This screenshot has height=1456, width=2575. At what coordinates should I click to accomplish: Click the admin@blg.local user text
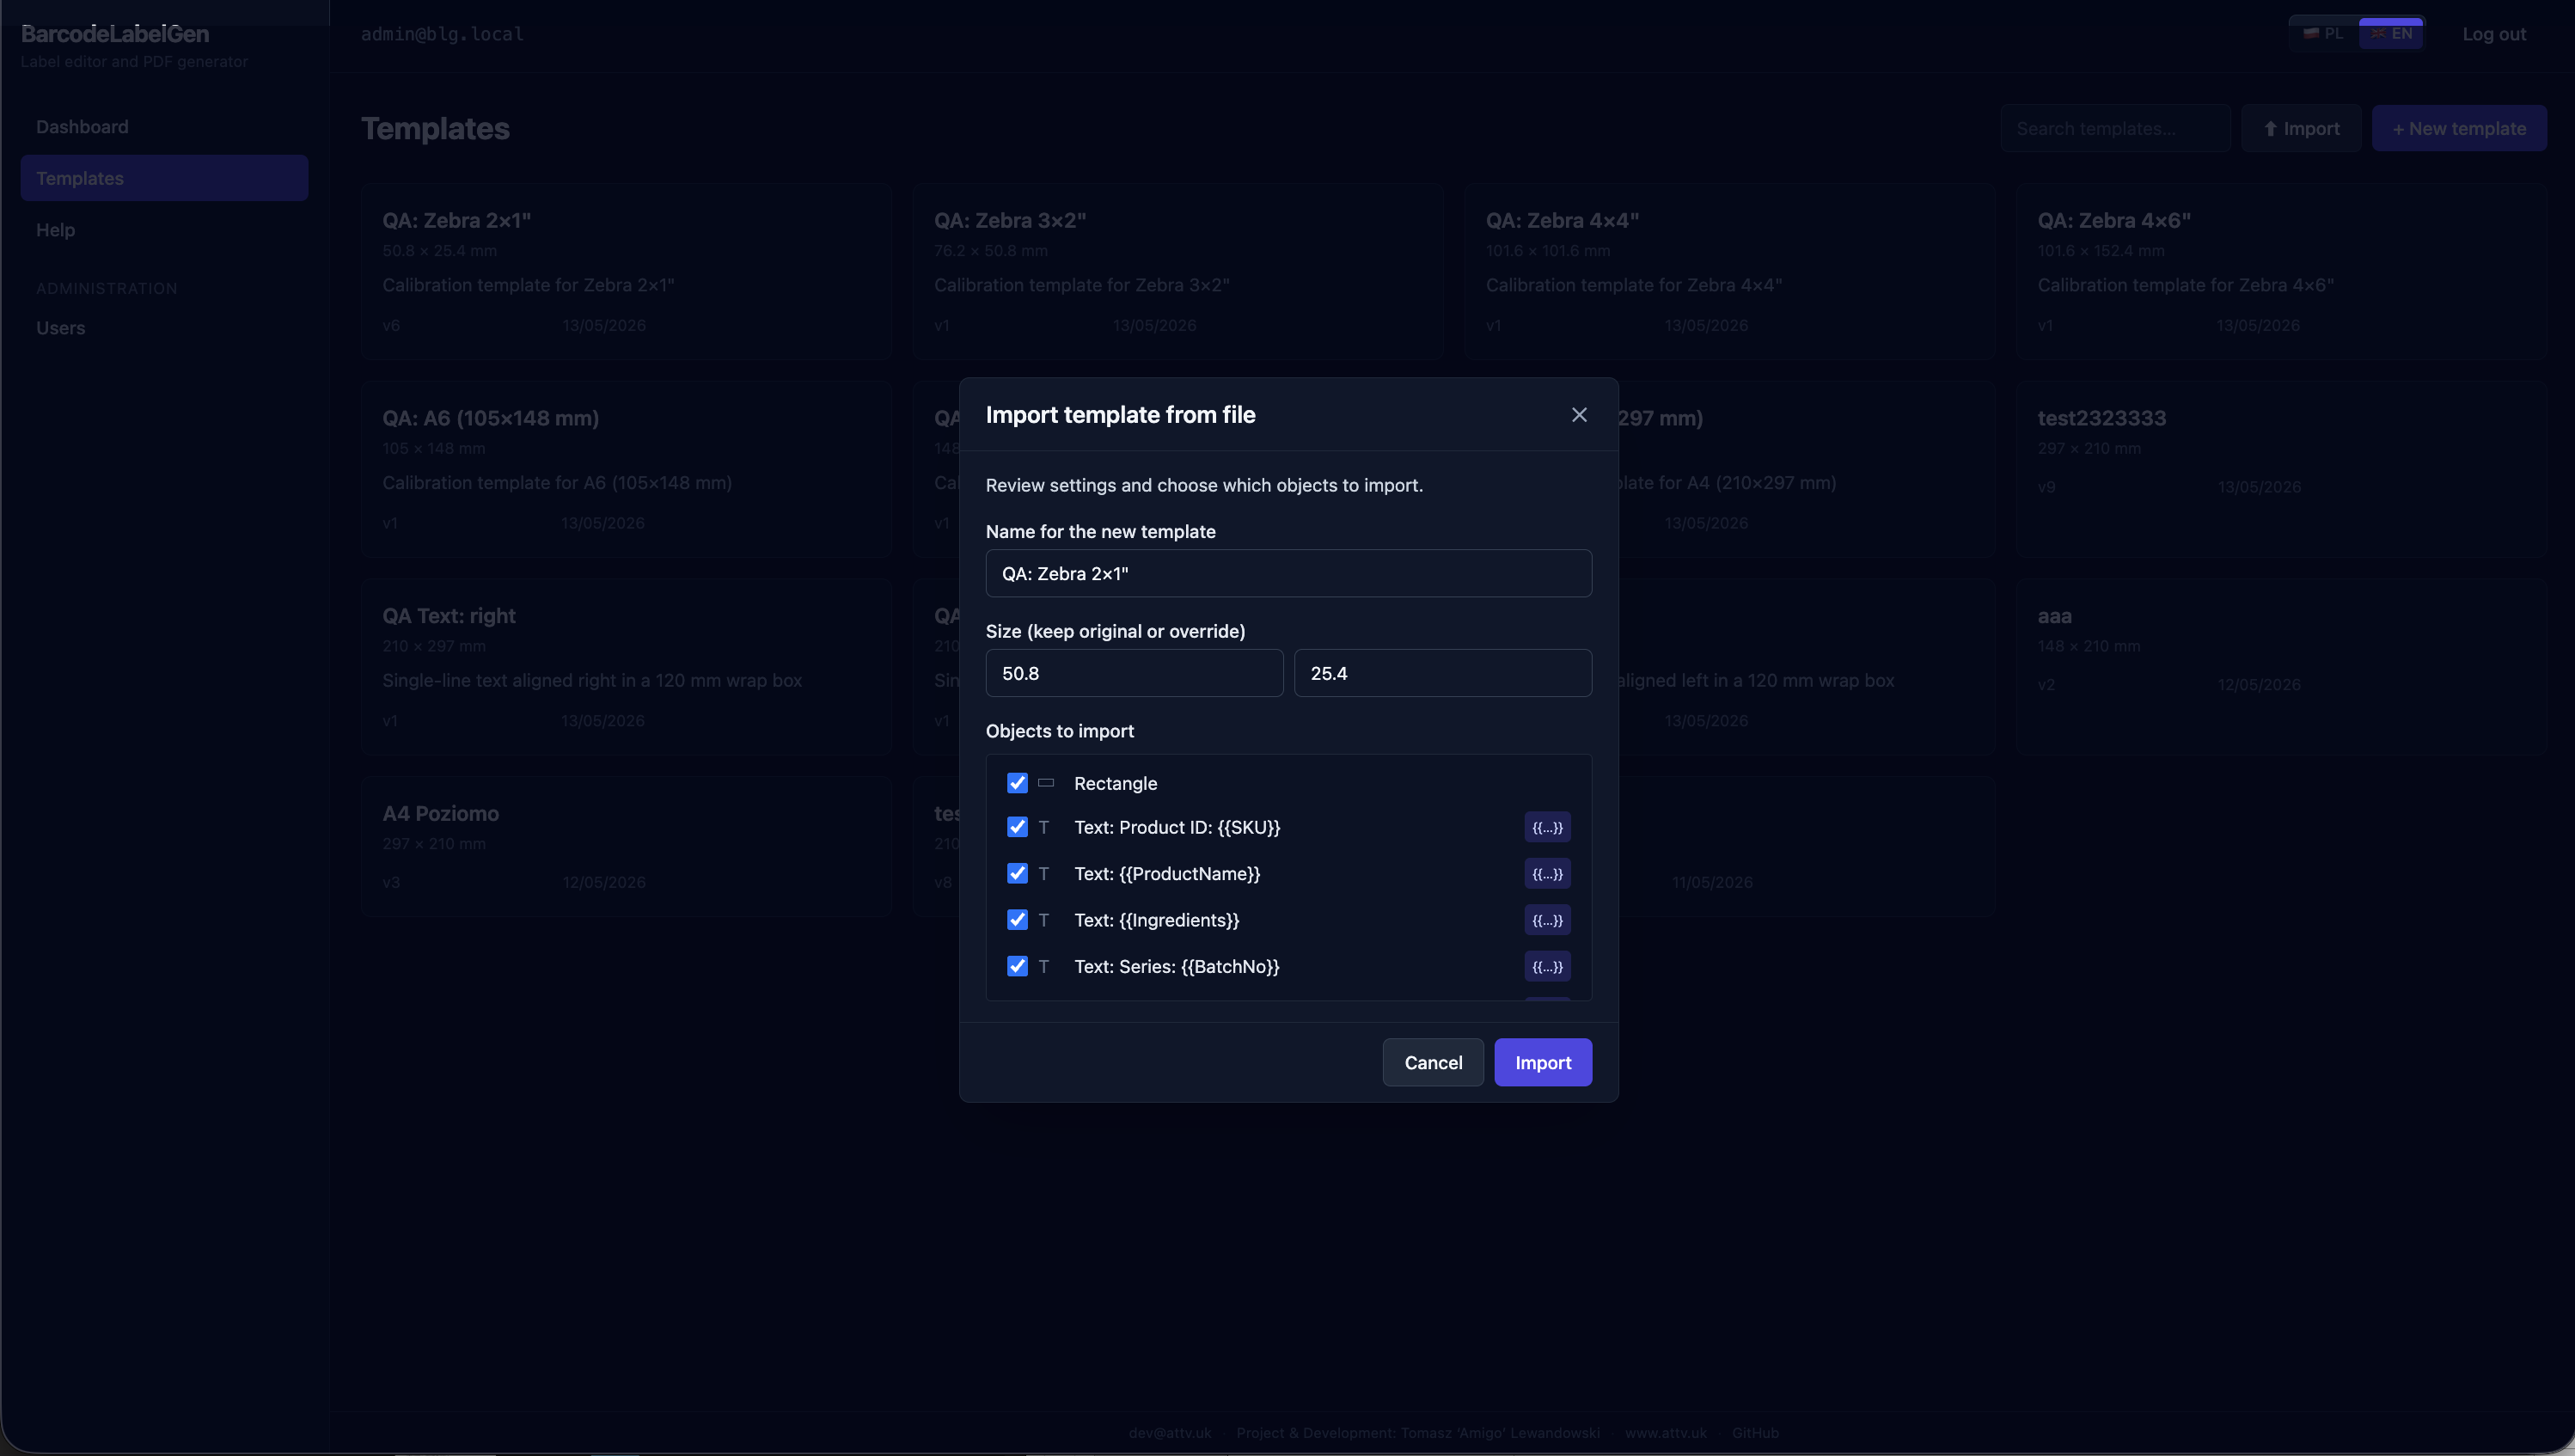tap(442, 34)
